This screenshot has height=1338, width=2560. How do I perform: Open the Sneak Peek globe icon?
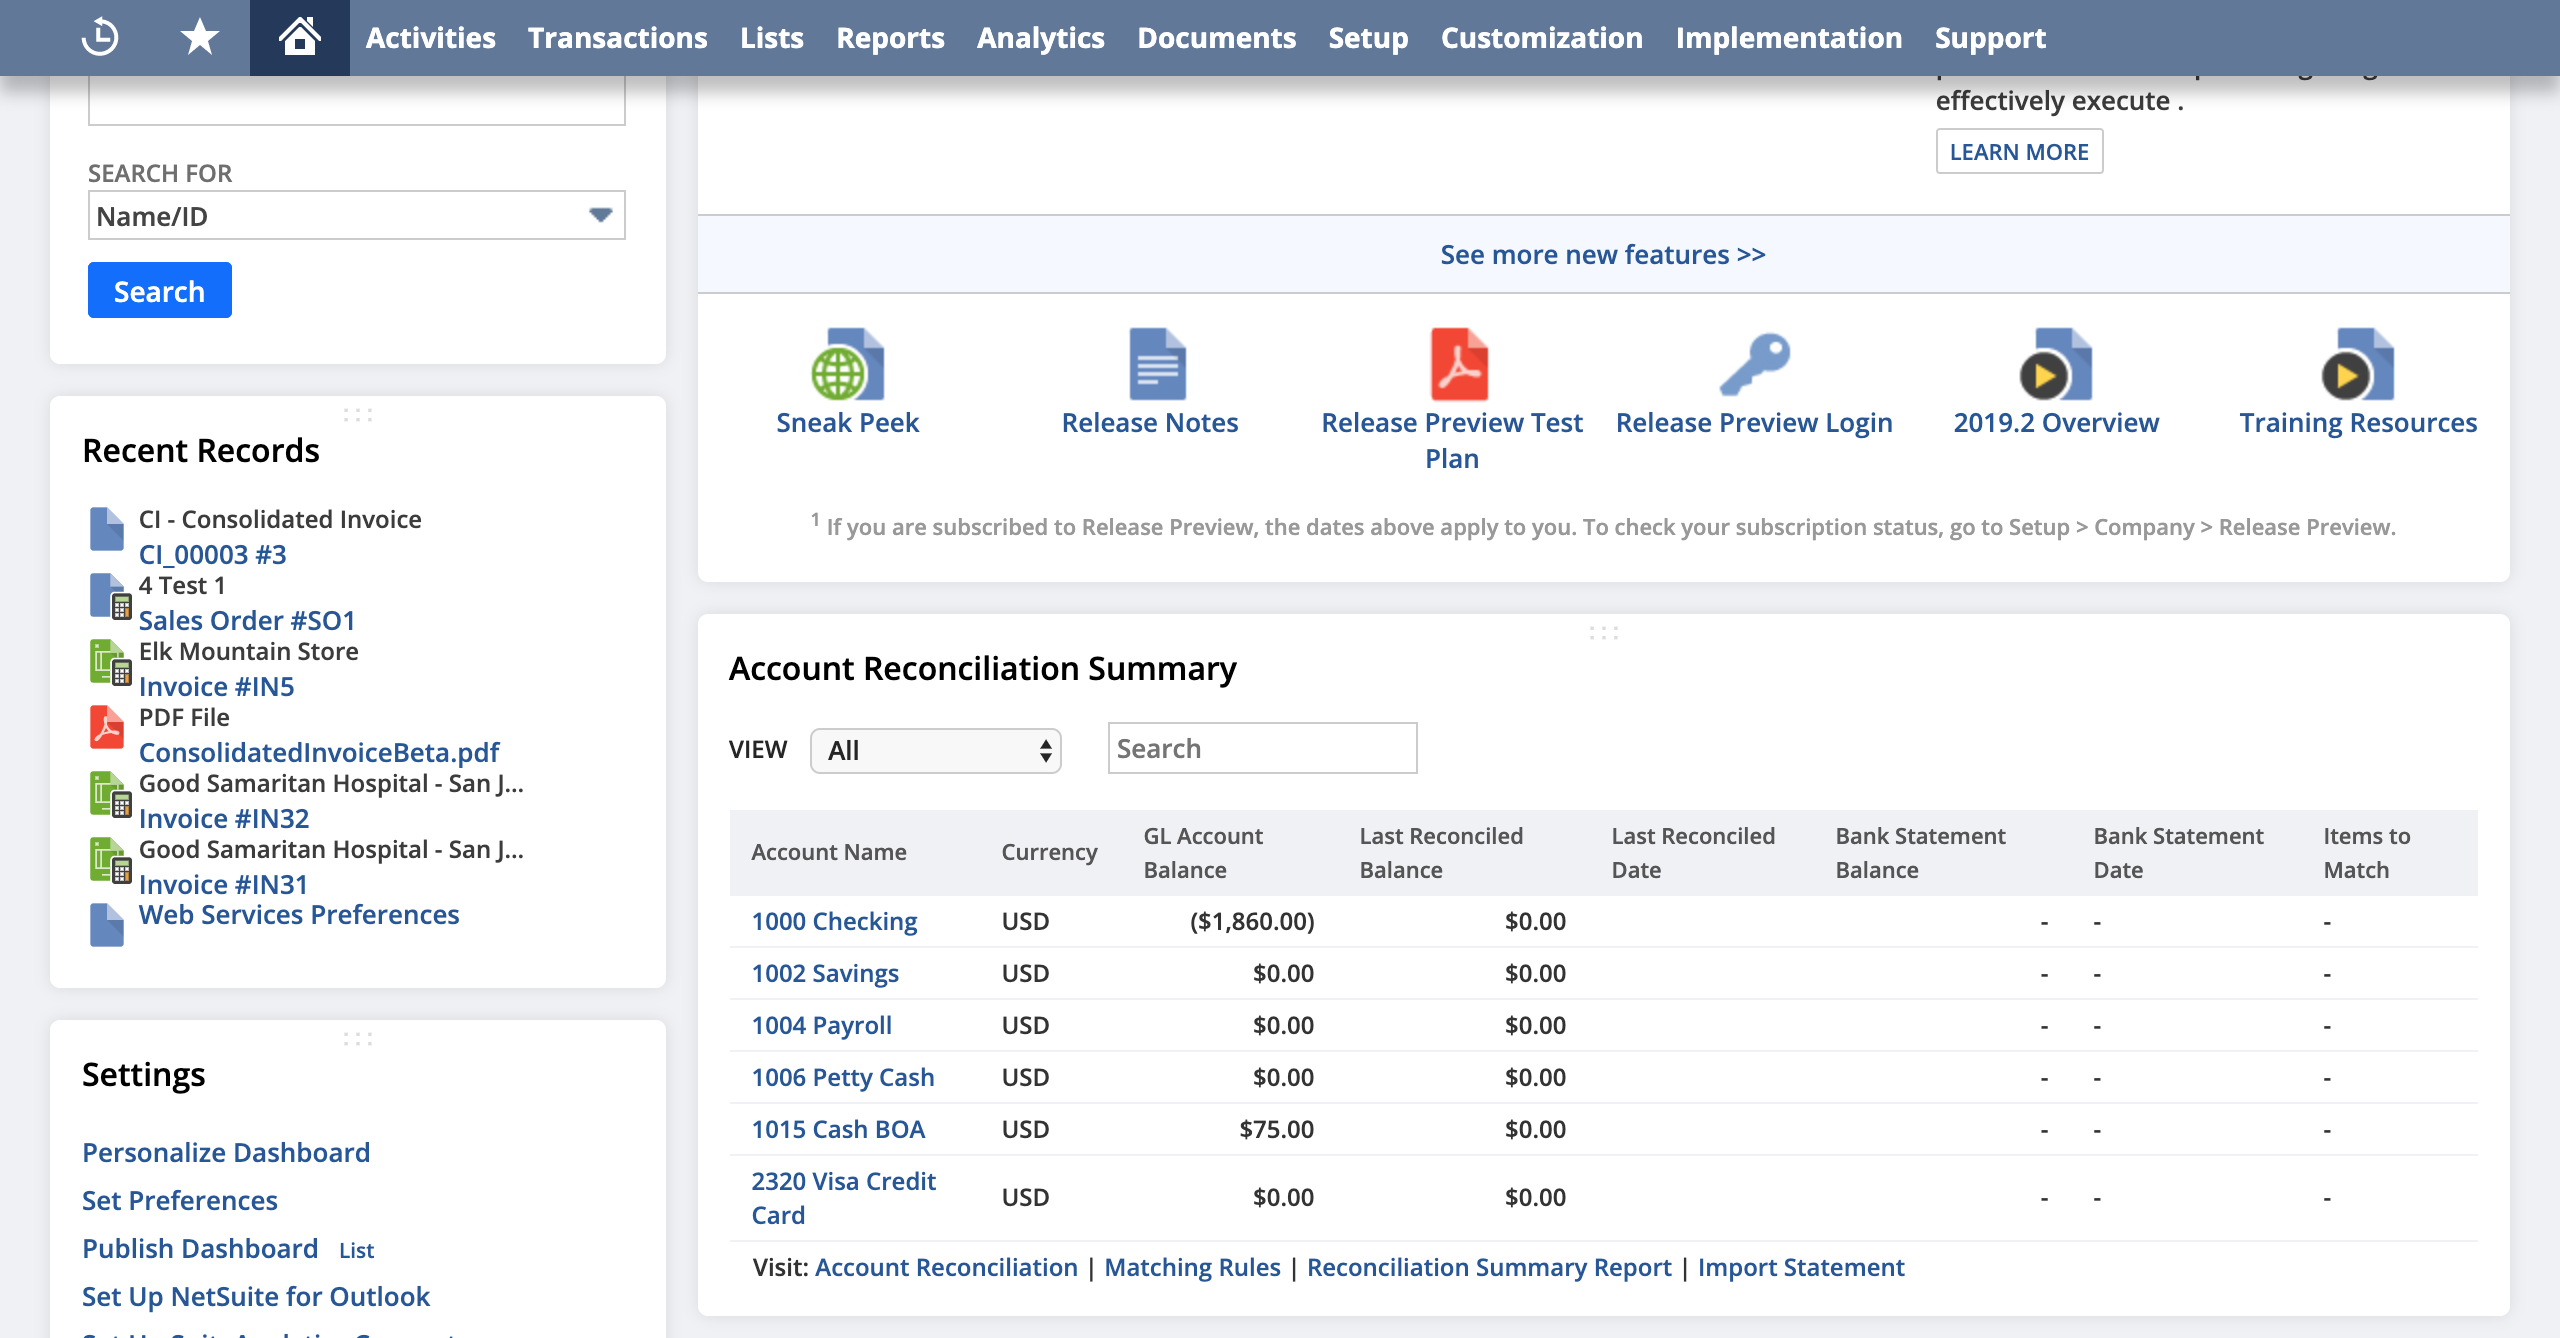847,365
